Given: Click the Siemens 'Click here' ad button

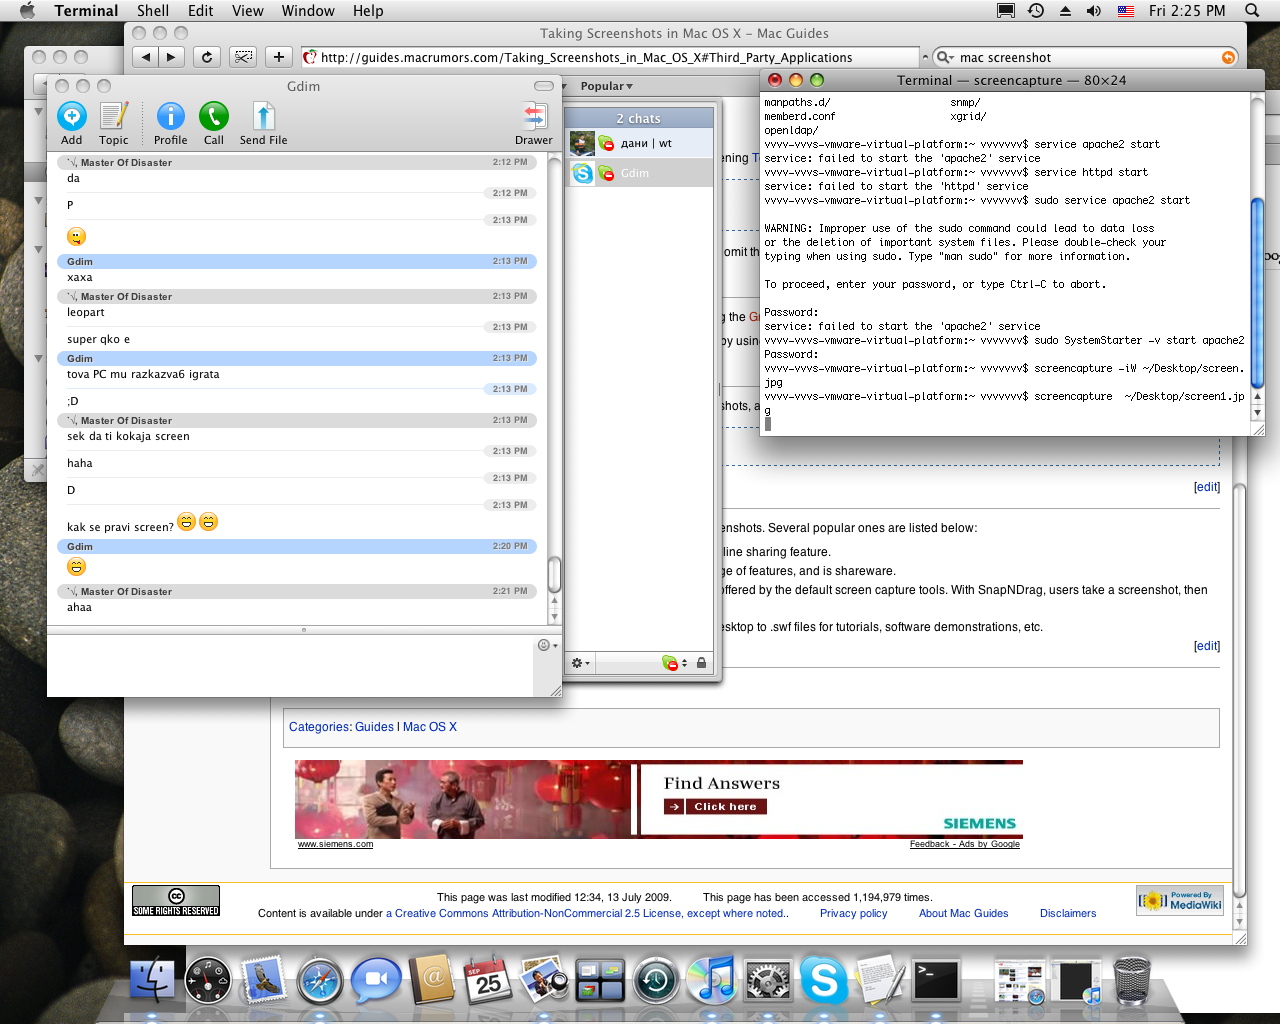Looking at the screenshot, I should [715, 806].
